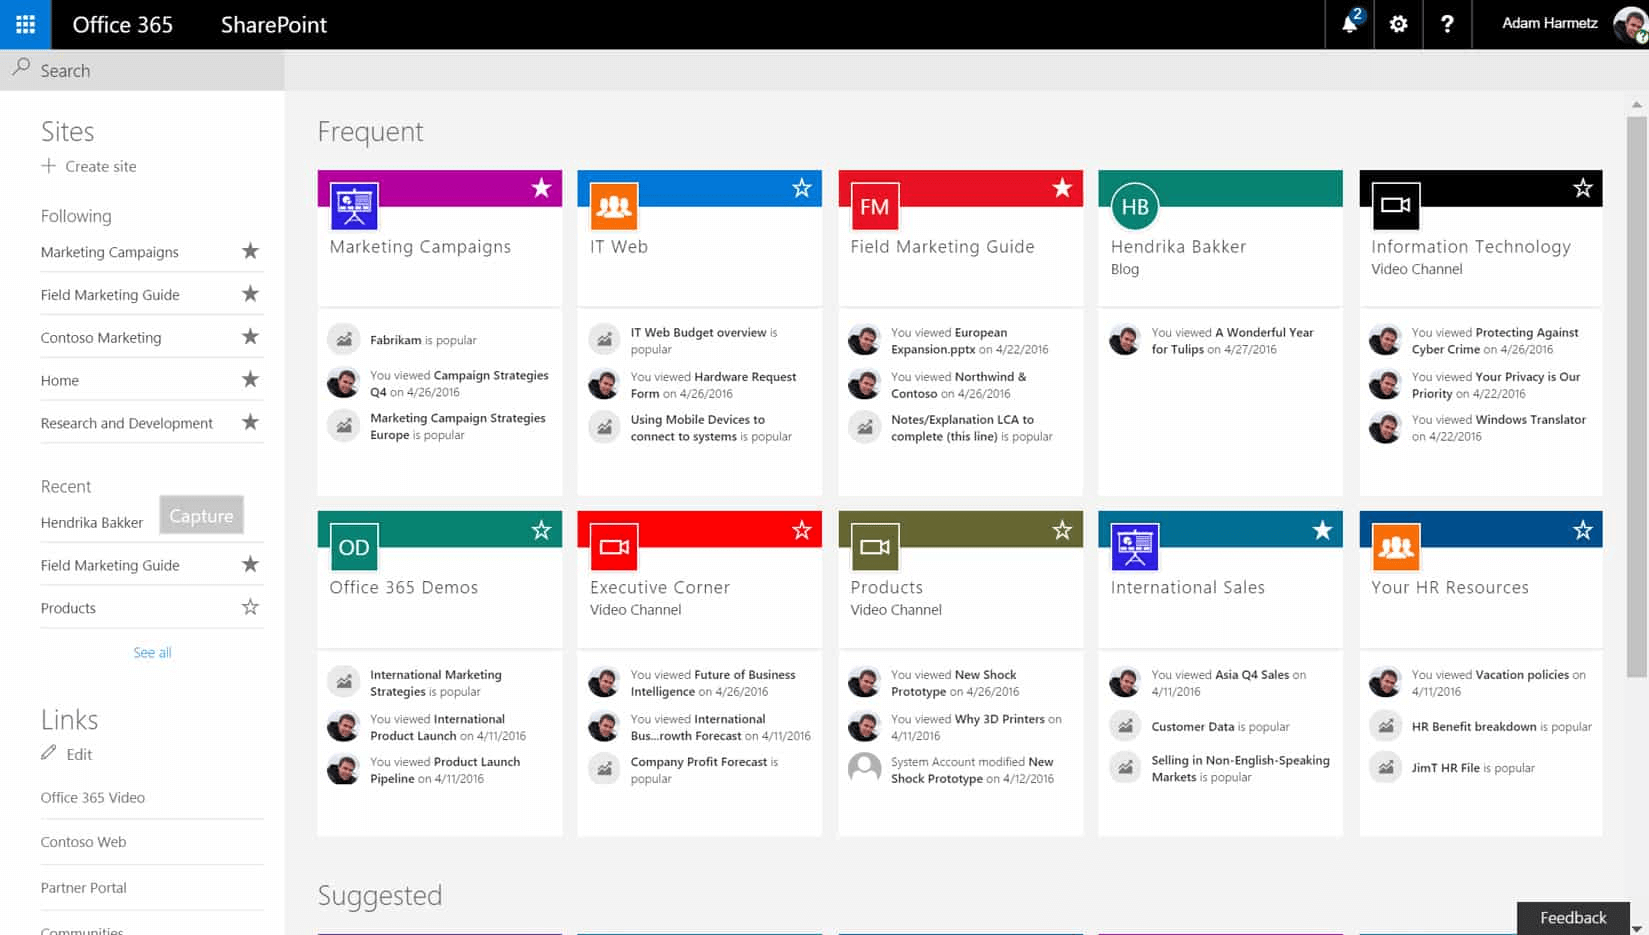Open Hendrika Bakker in Recent list

(x=92, y=522)
